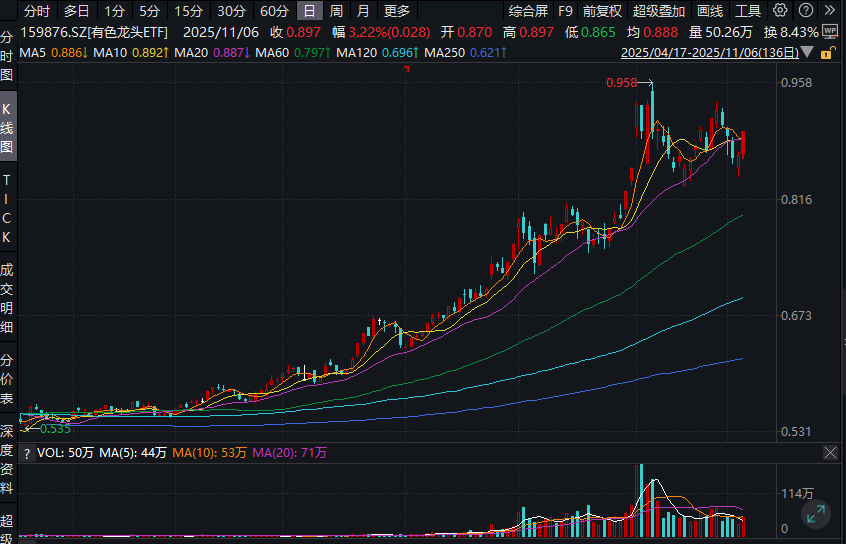Open the 成交明细 sidebar panel
Screen dimensions: 846x544
[x=8, y=296]
